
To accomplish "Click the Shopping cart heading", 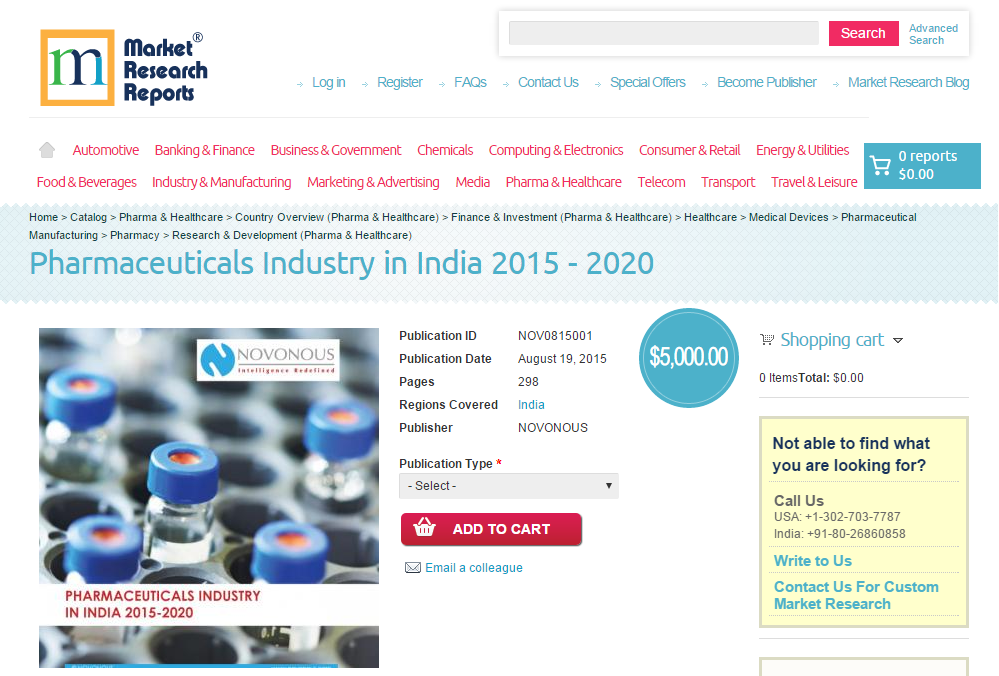I will tap(832, 340).
